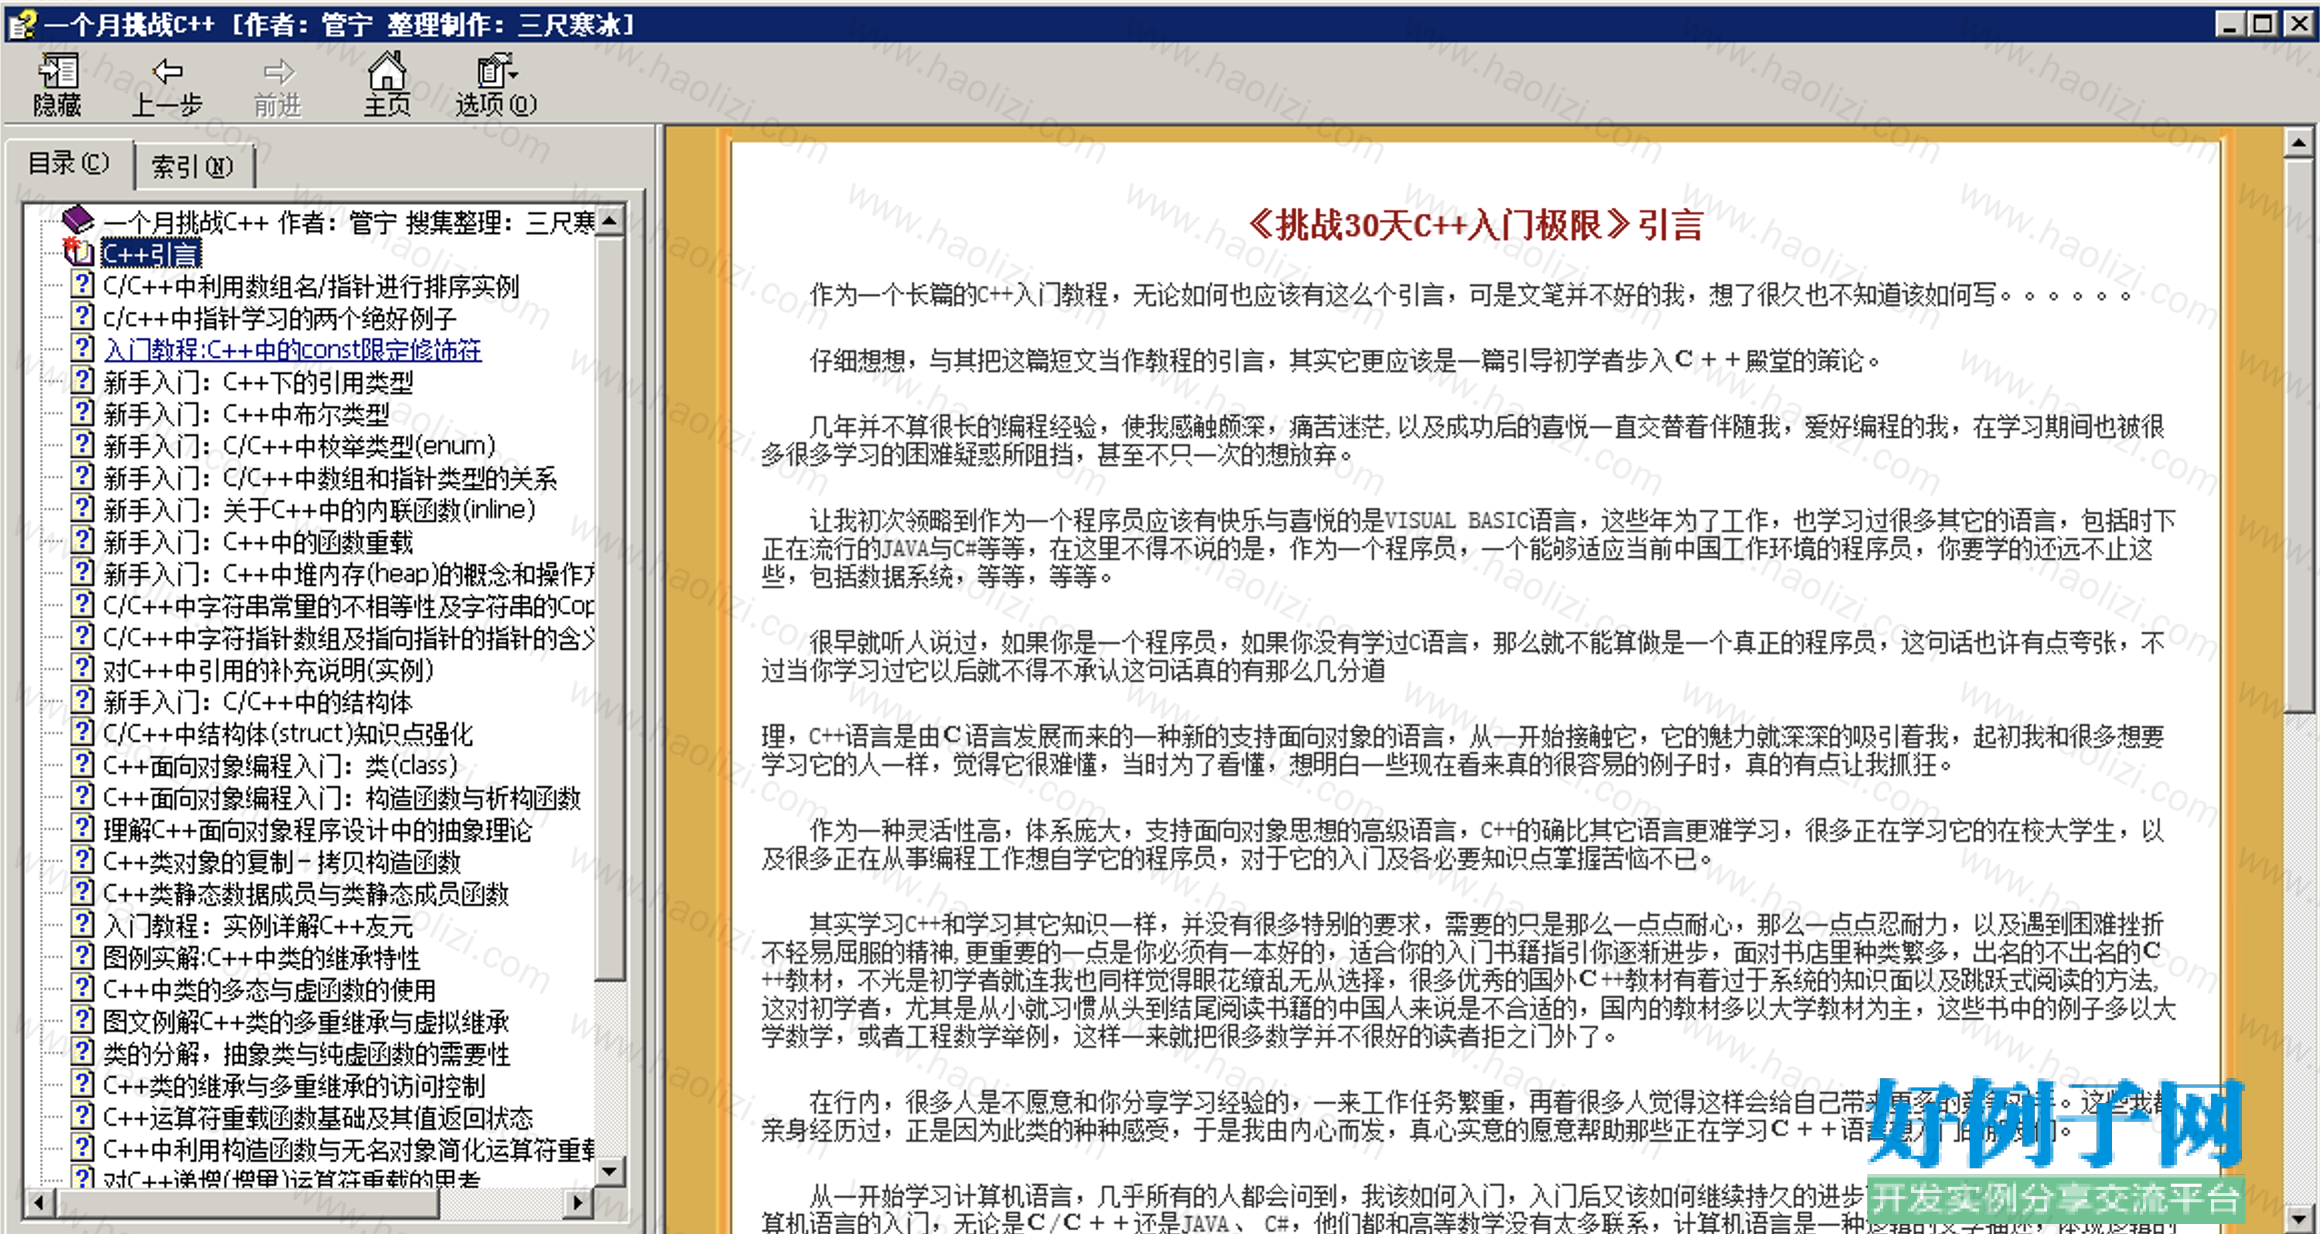Select the root item 一个月挑战C++ 作者：管宁
The height and width of the screenshot is (1234, 2320).
(x=349, y=221)
